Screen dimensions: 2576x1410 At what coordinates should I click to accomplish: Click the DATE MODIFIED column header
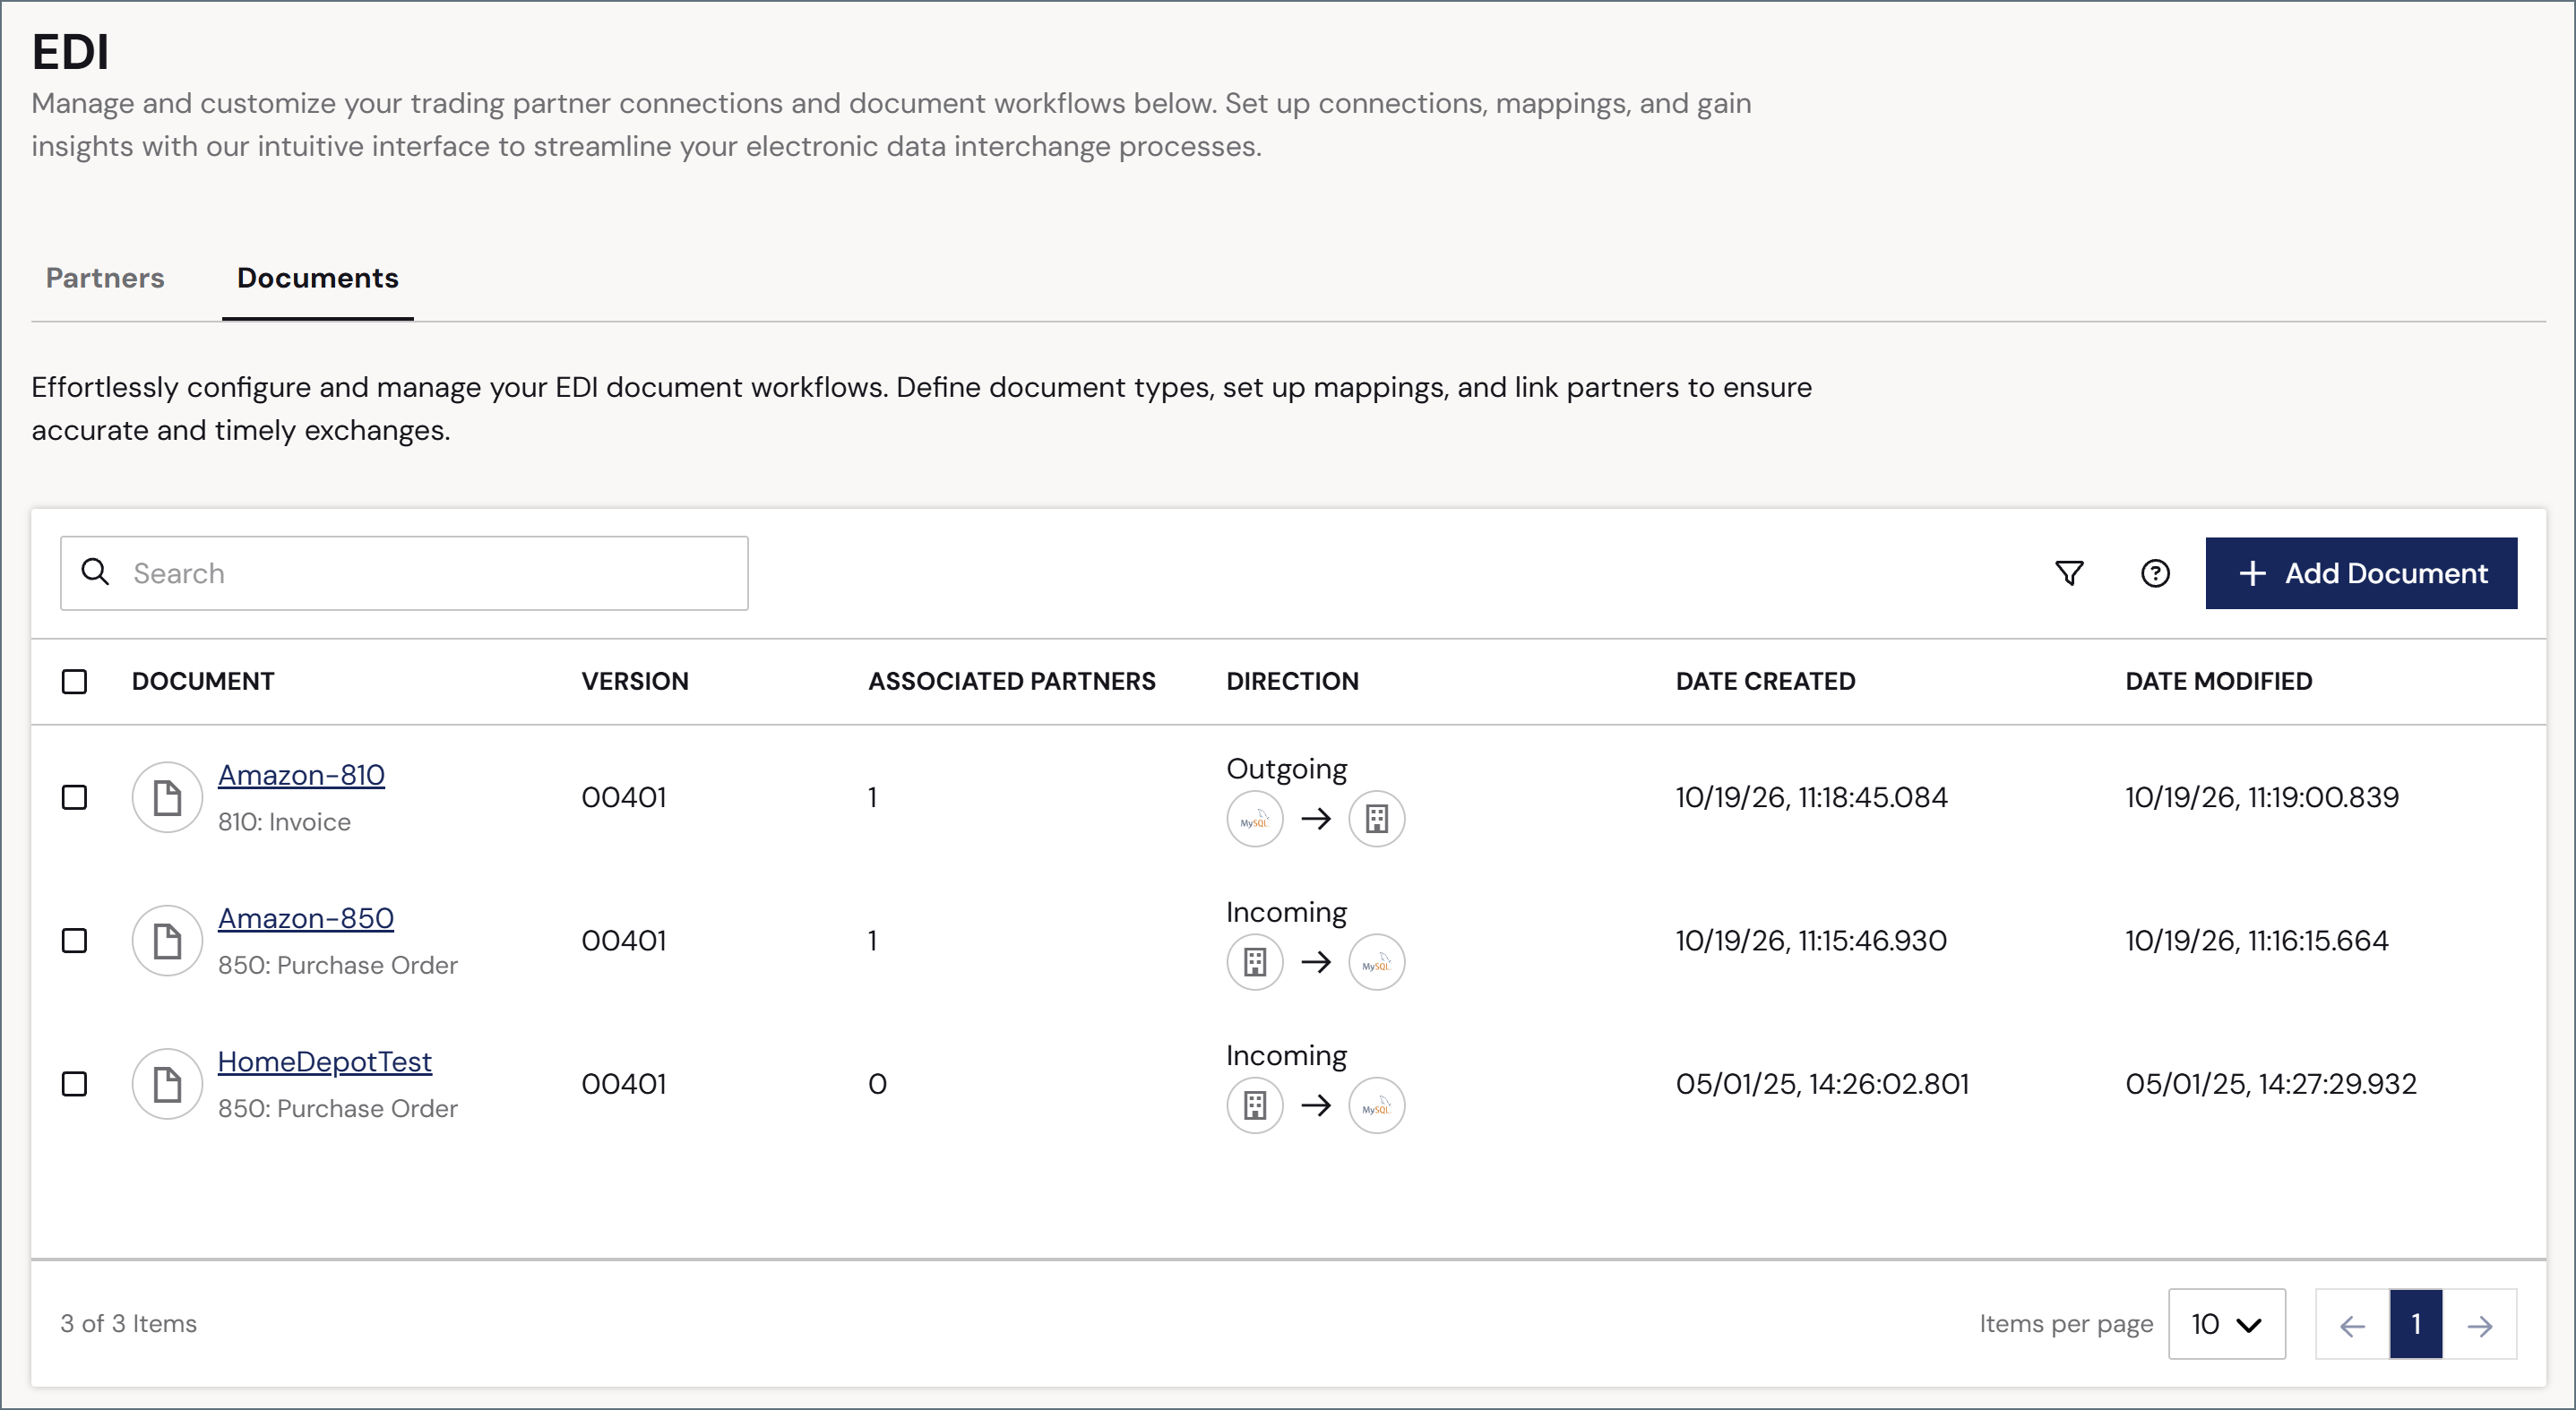[x=2219, y=681]
